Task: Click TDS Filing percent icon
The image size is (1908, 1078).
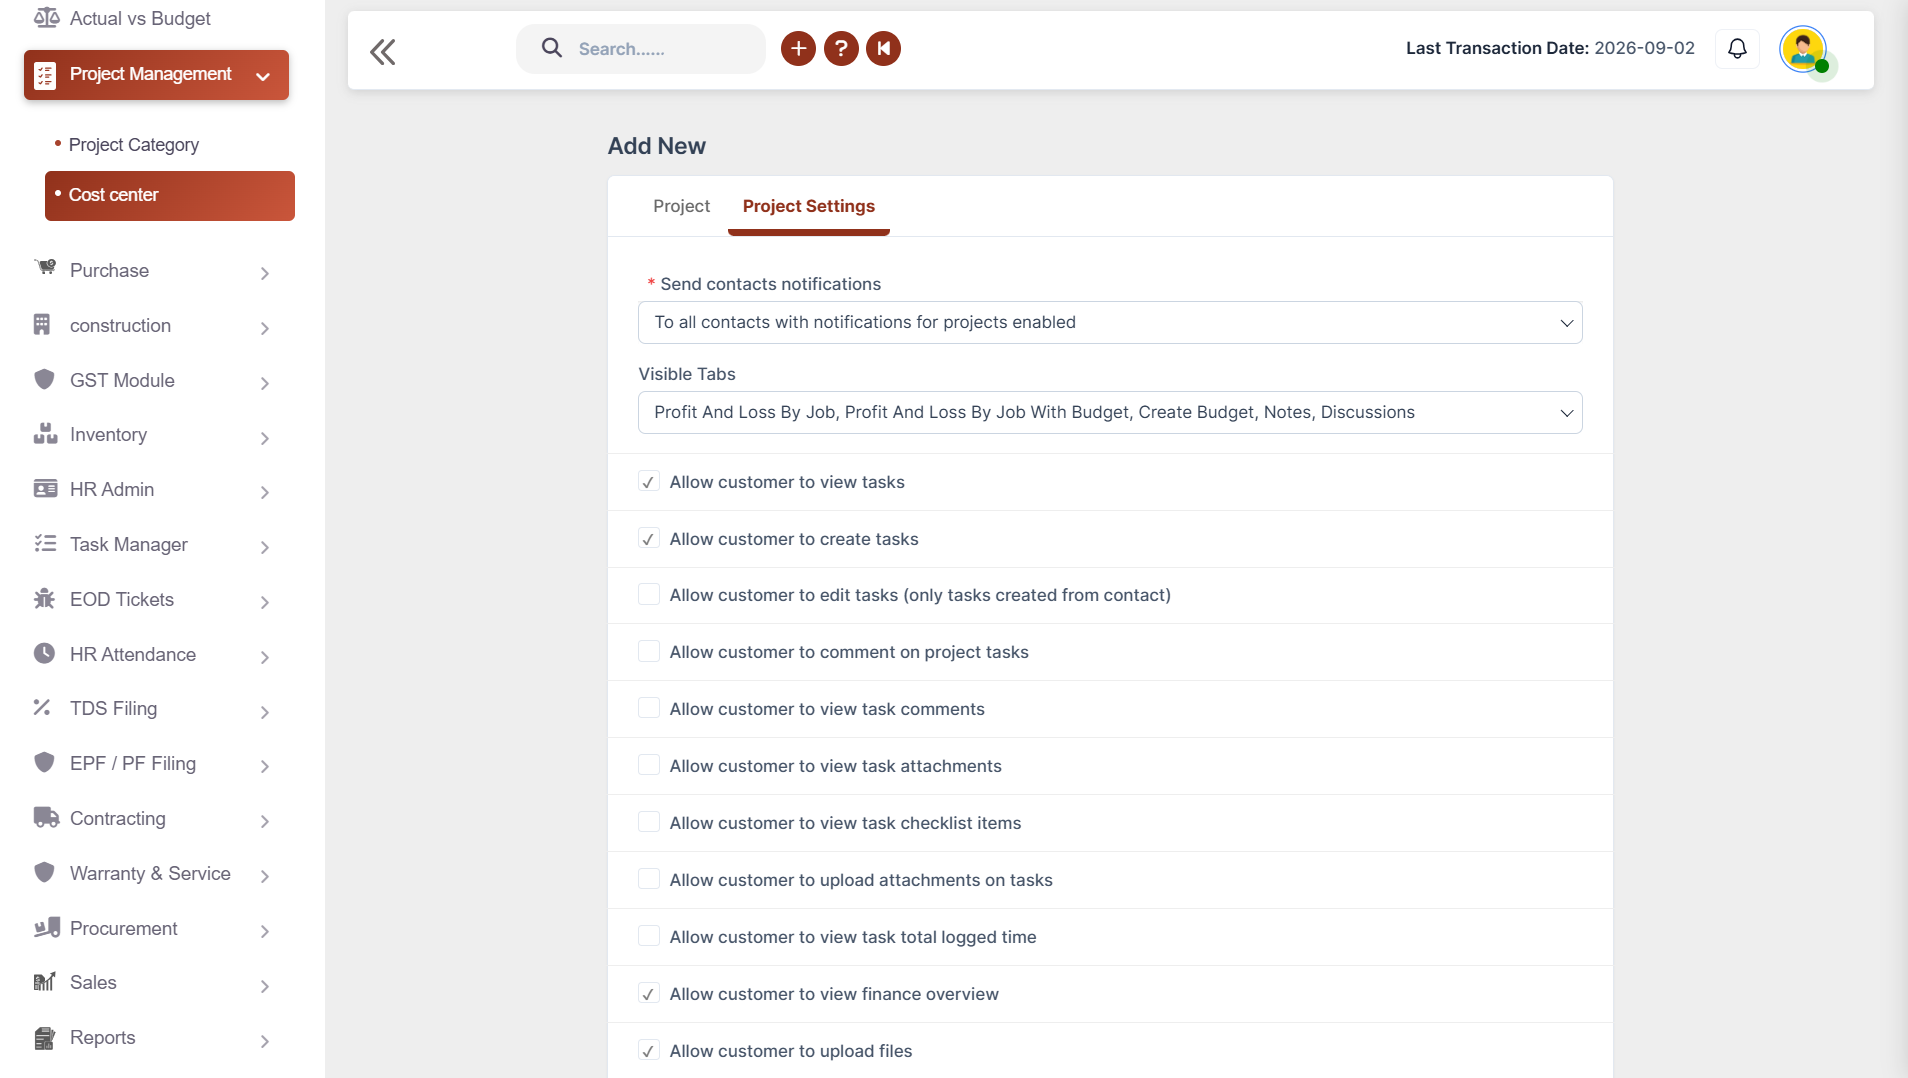Action: point(42,707)
